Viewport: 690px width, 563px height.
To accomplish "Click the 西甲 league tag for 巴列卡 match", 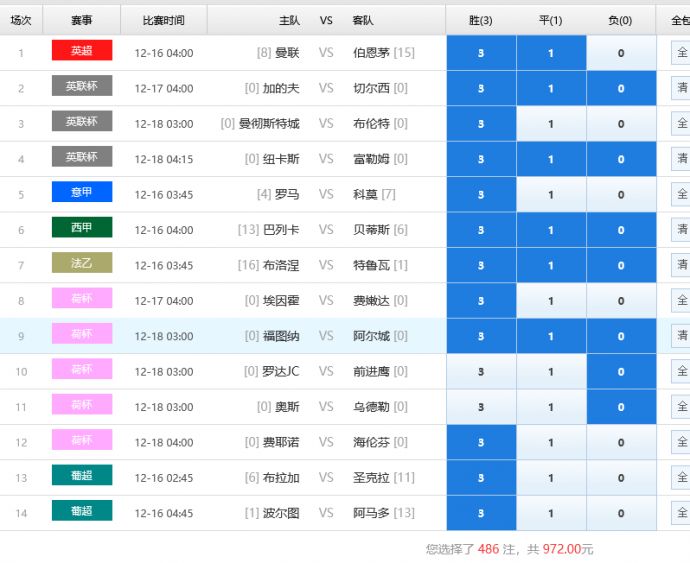I will click(82, 229).
